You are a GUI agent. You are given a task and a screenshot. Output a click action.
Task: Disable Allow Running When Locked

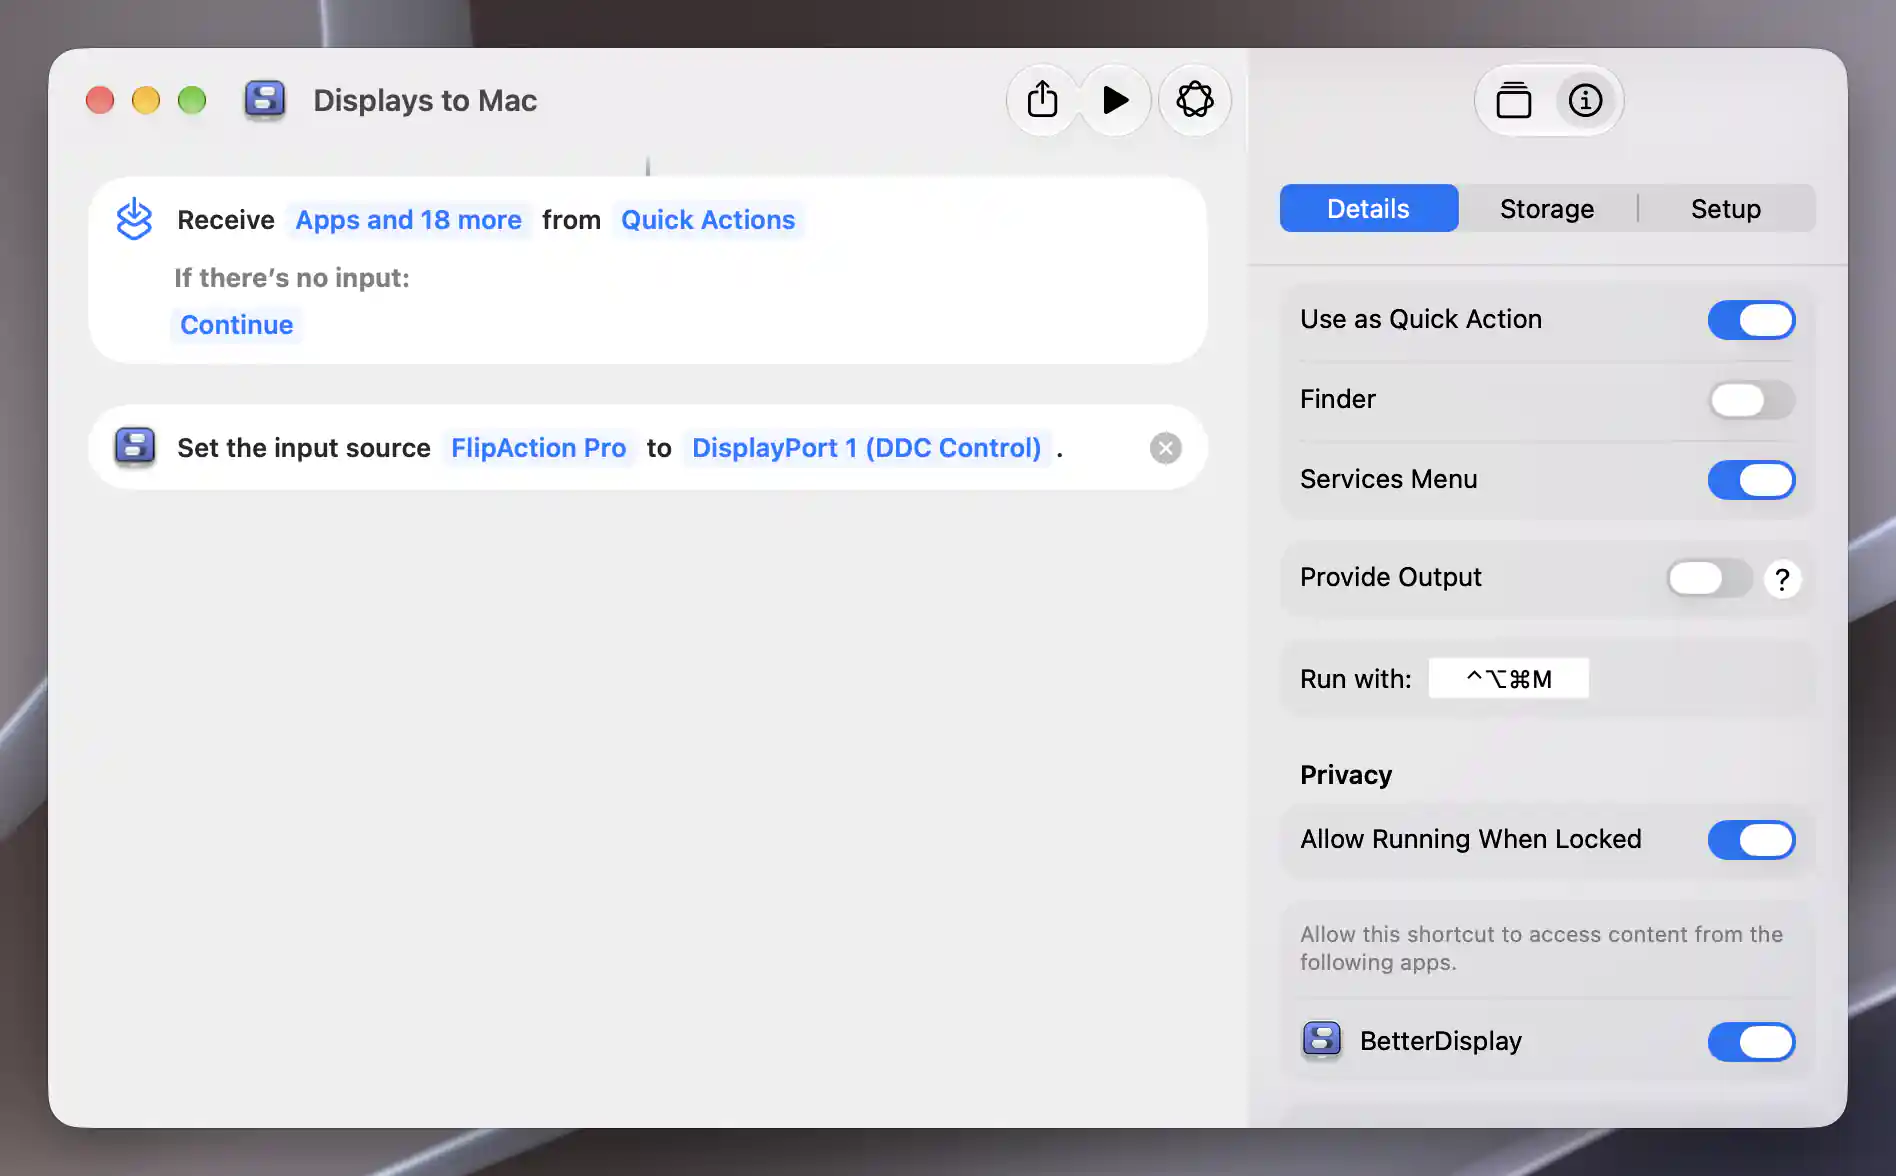click(1751, 840)
